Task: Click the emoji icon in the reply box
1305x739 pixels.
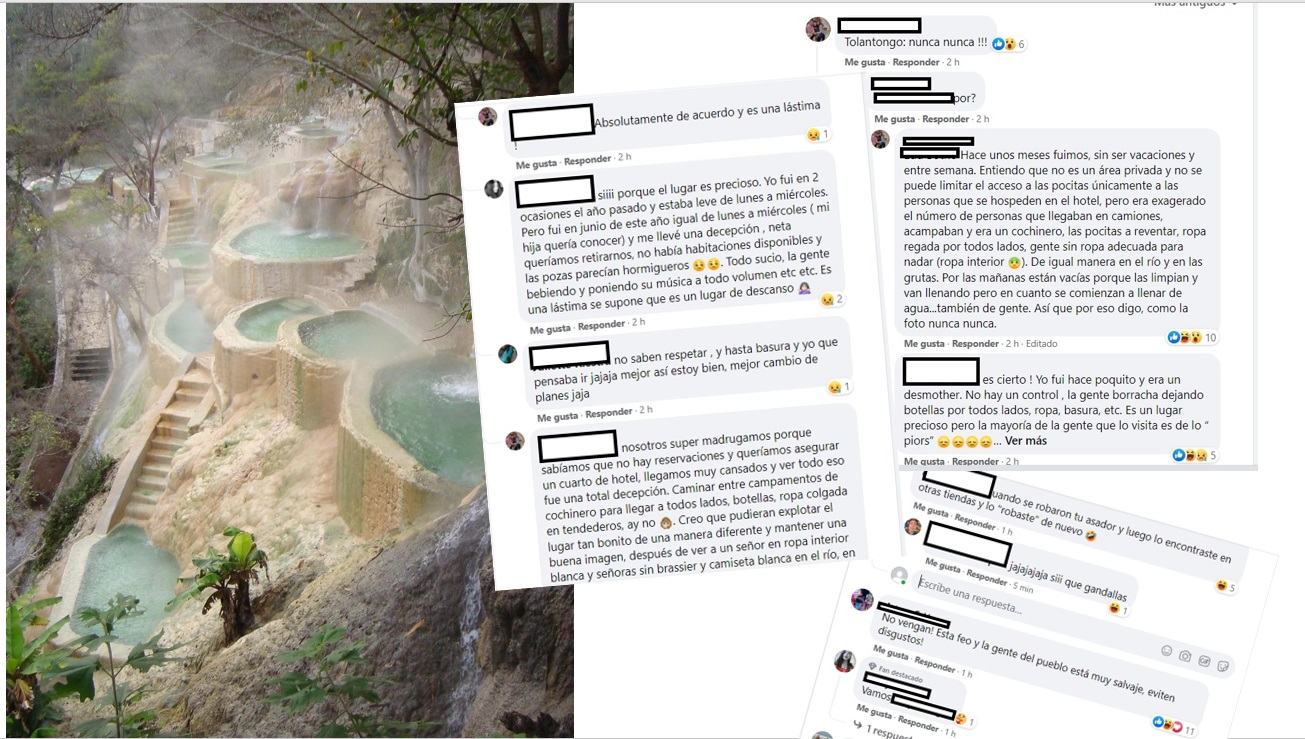Action: 1166,650
